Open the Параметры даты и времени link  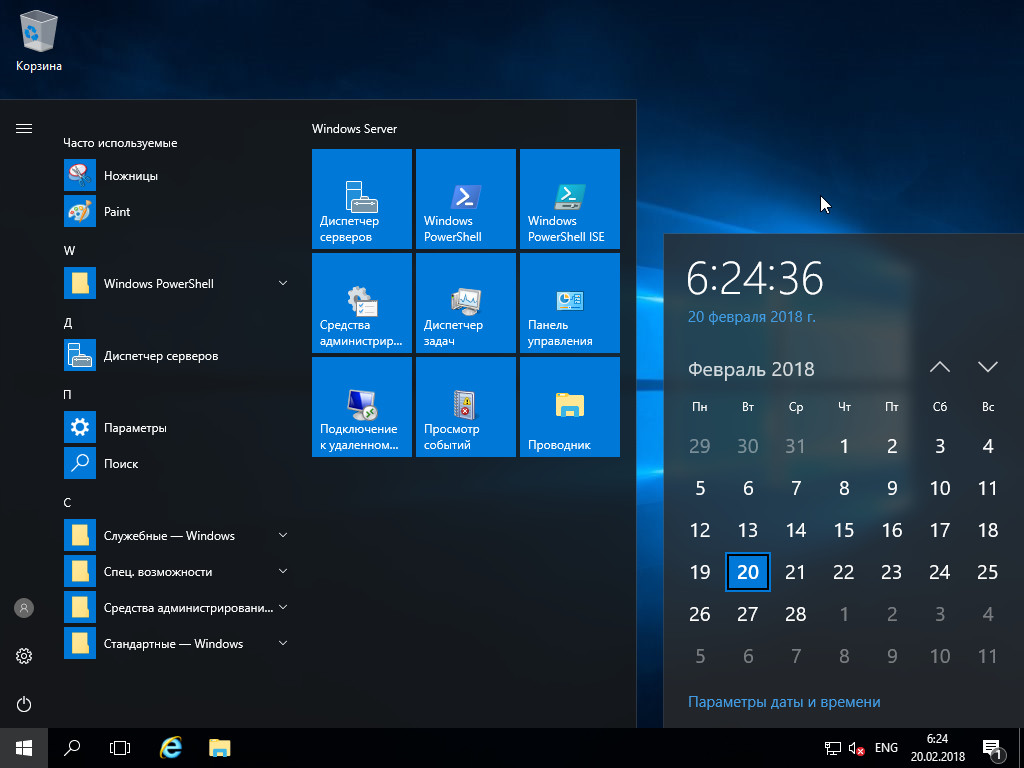(x=784, y=702)
